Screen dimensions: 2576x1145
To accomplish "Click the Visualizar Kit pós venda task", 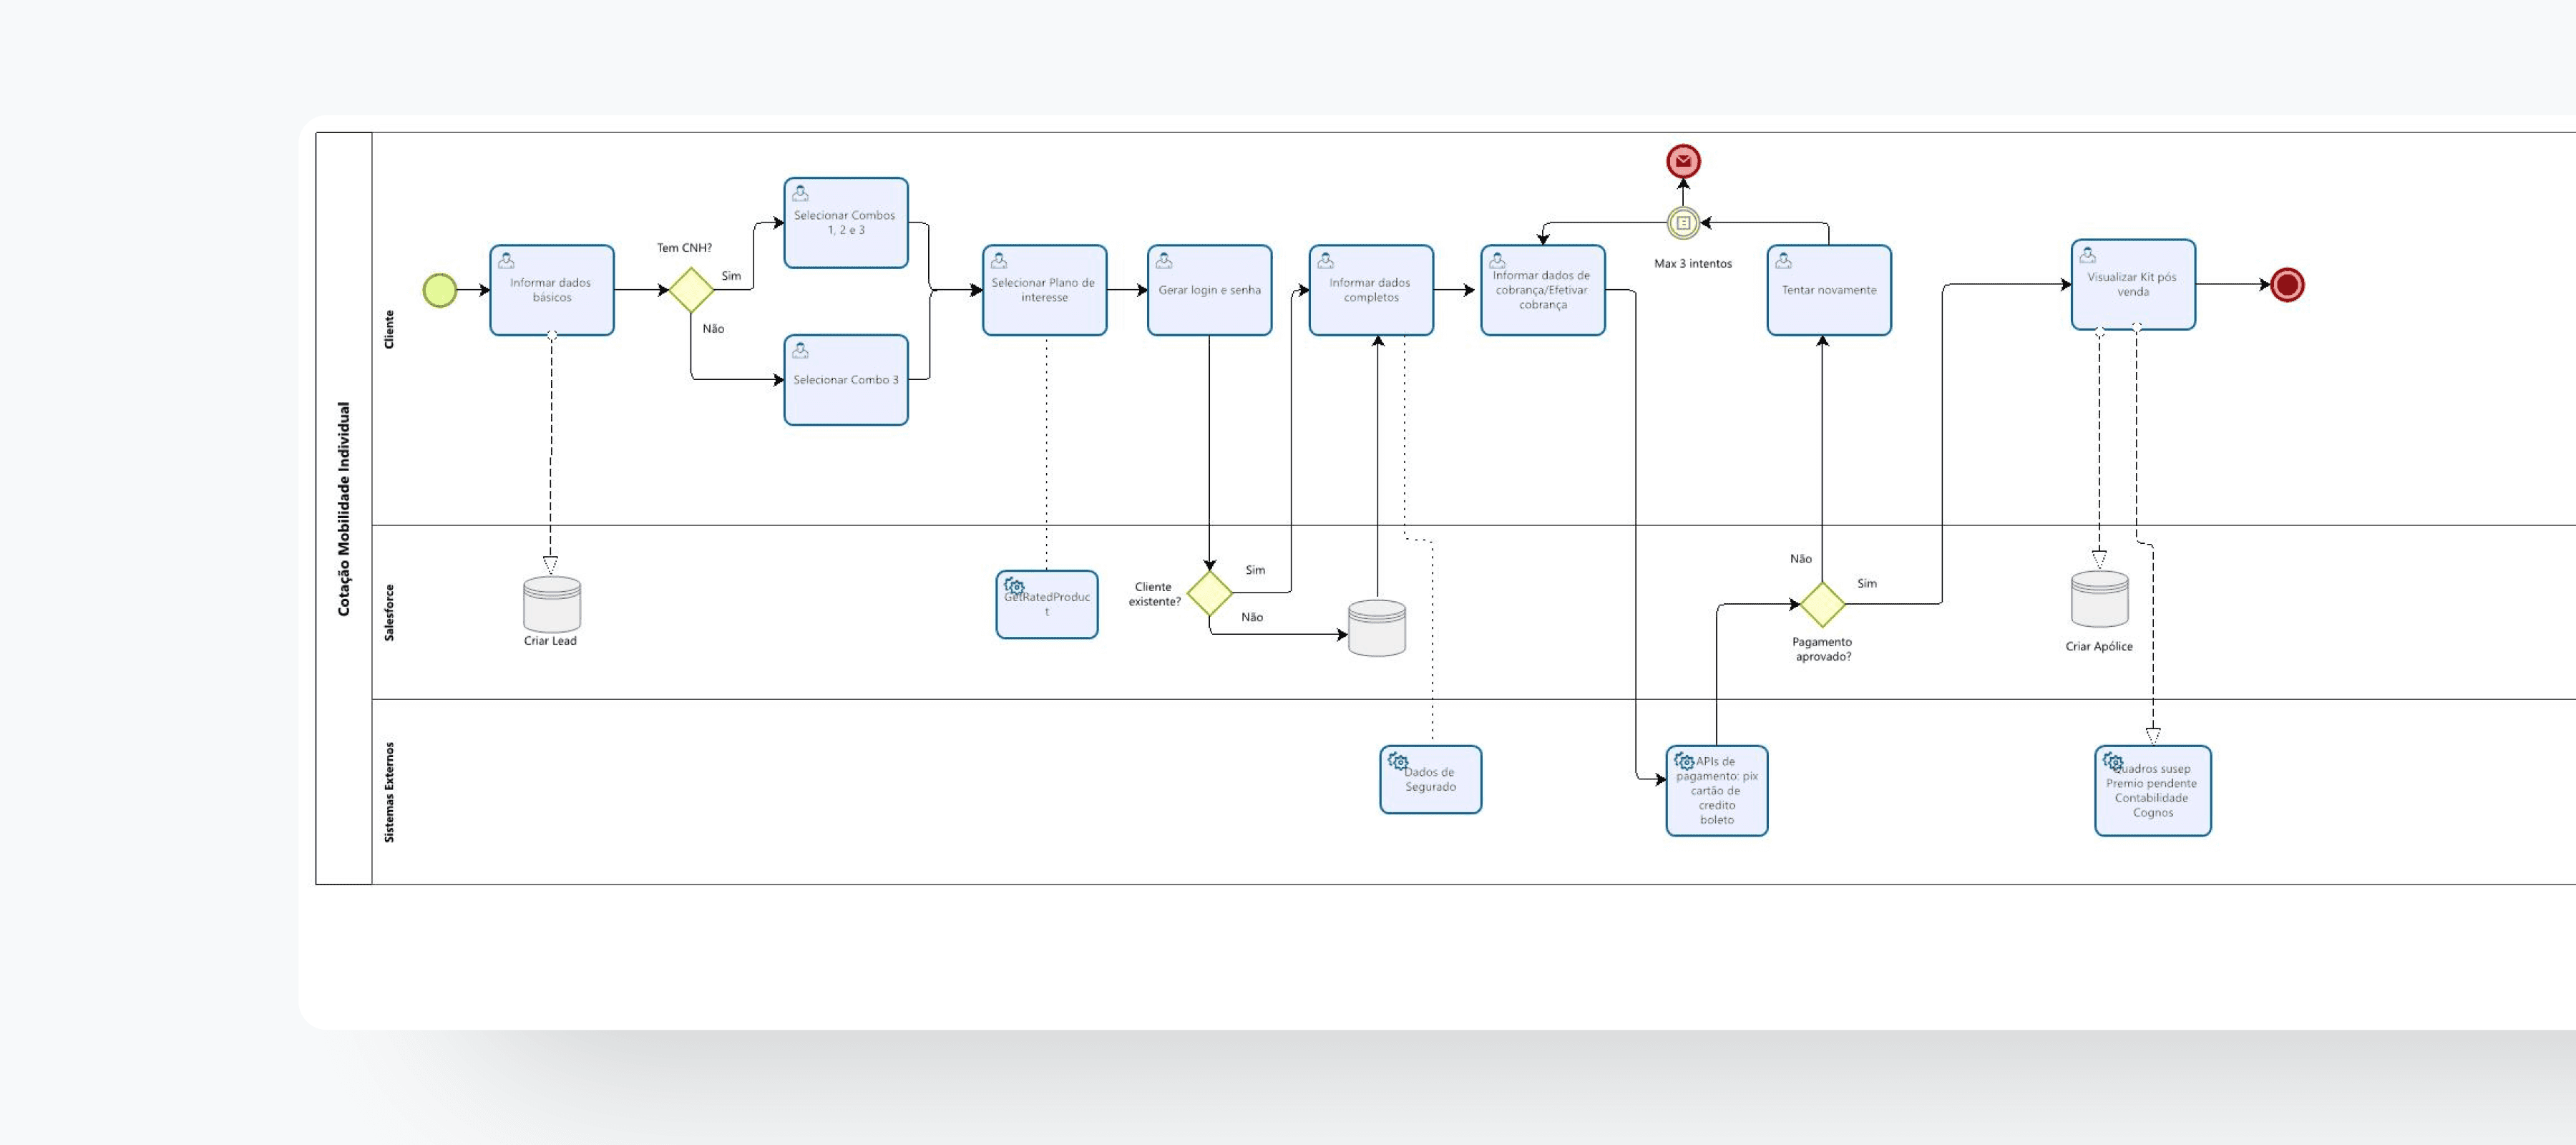I will coord(2133,285).
